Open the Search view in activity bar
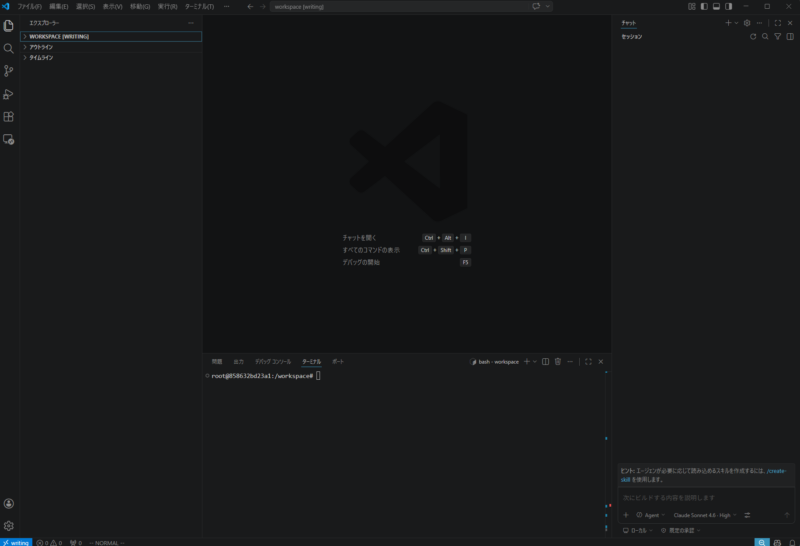This screenshot has width=800, height=546. tap(9, 48)
